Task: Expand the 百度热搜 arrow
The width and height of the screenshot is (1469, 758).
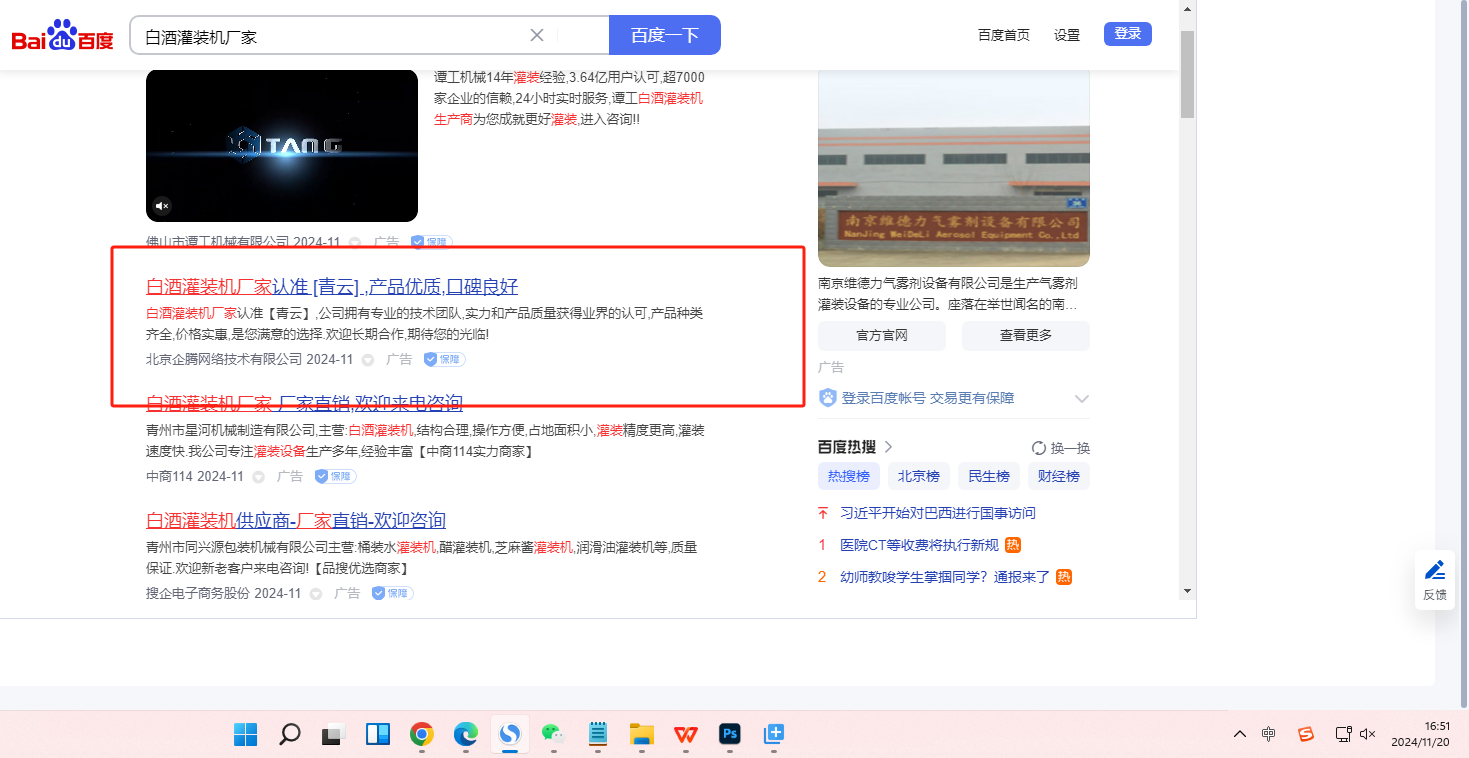Action: click(888, 447)
